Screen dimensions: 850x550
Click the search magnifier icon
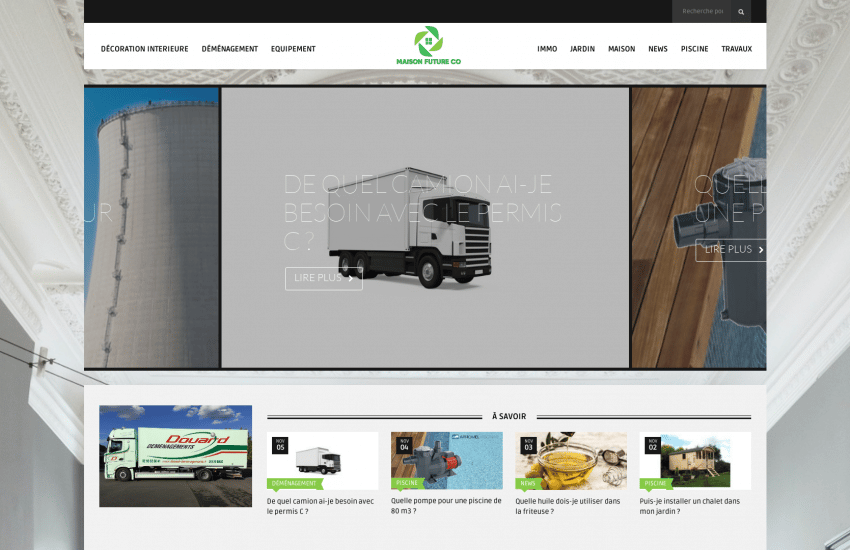(x=741, y=12)
